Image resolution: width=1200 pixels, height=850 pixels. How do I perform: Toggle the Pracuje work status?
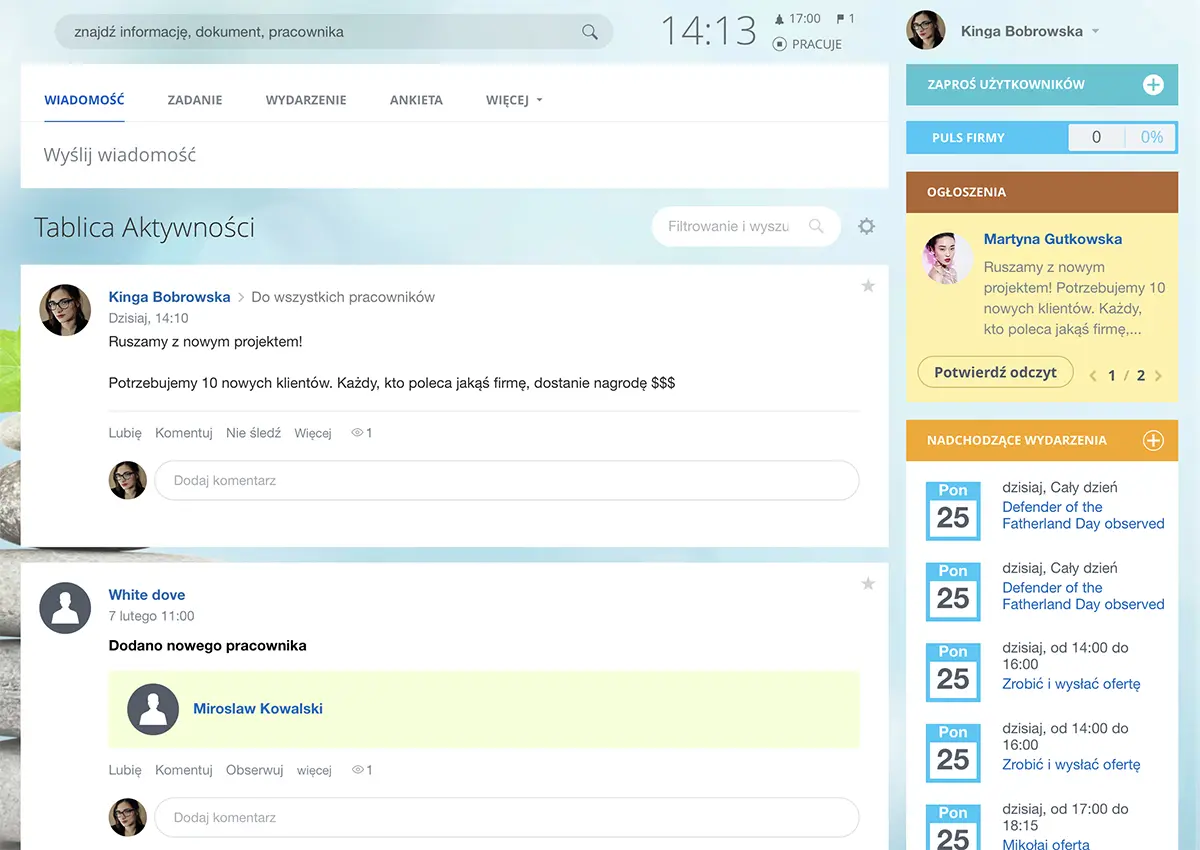point(808,44)
